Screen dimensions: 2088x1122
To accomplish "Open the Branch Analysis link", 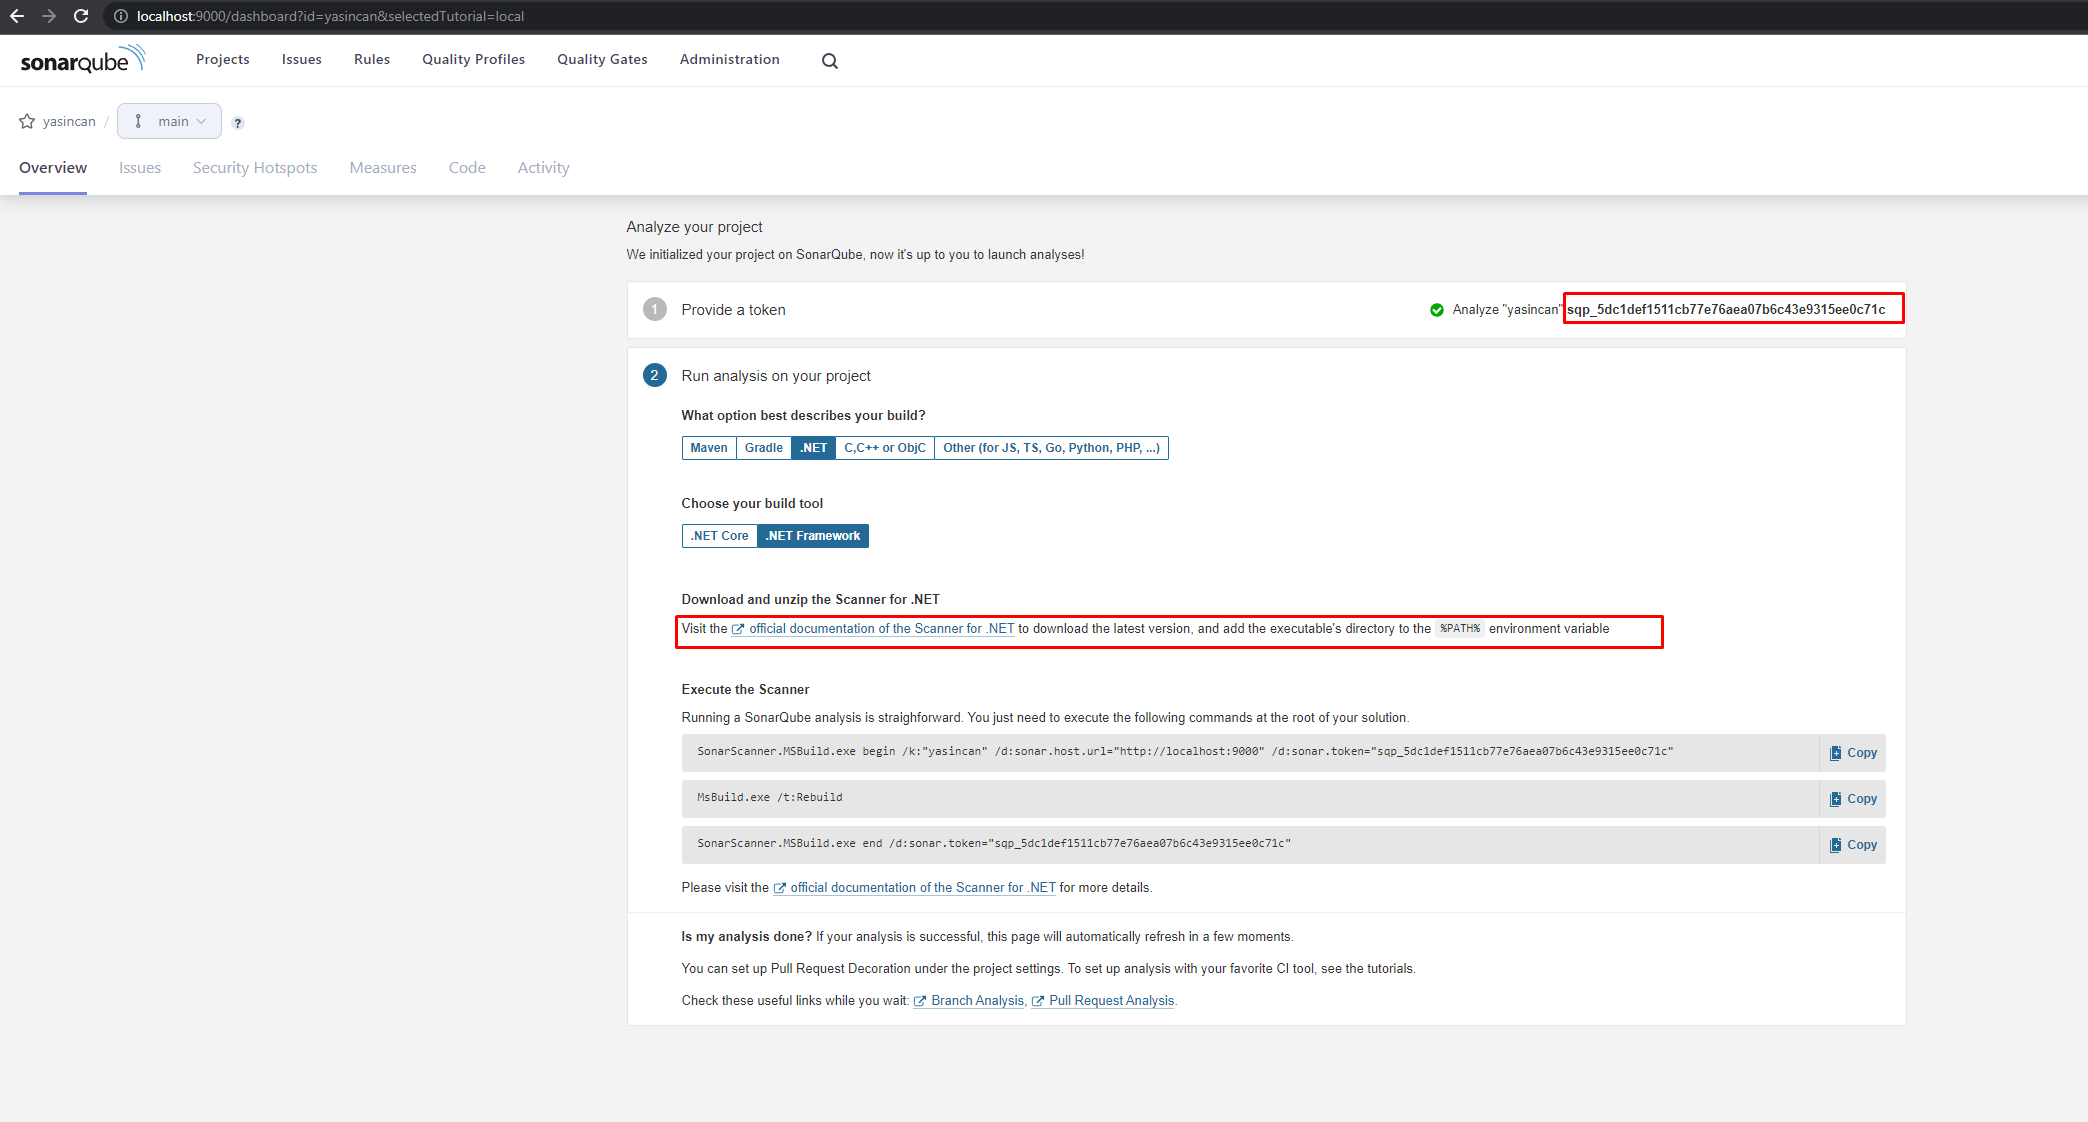I will pos(969,1001).
